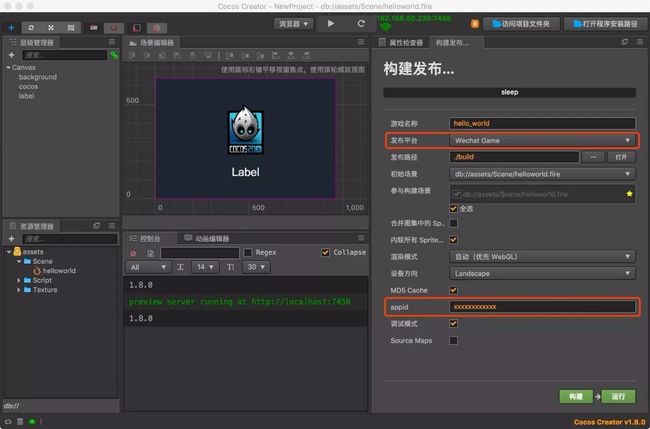The image size is (650, 429).
Task: Click the helloworld scene file
Action: [59, 271]
